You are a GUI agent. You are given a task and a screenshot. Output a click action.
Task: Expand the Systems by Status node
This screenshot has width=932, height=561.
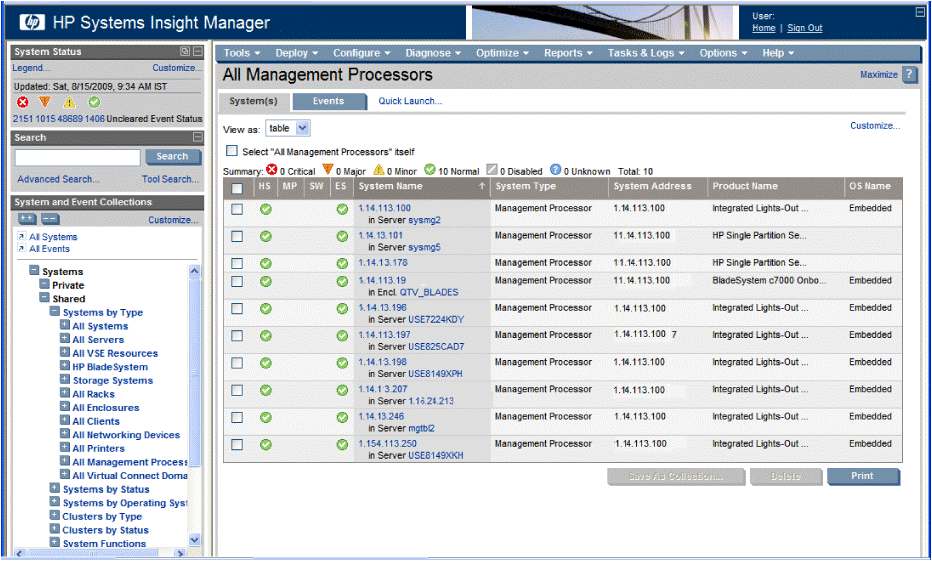click(x=55, y=488)
